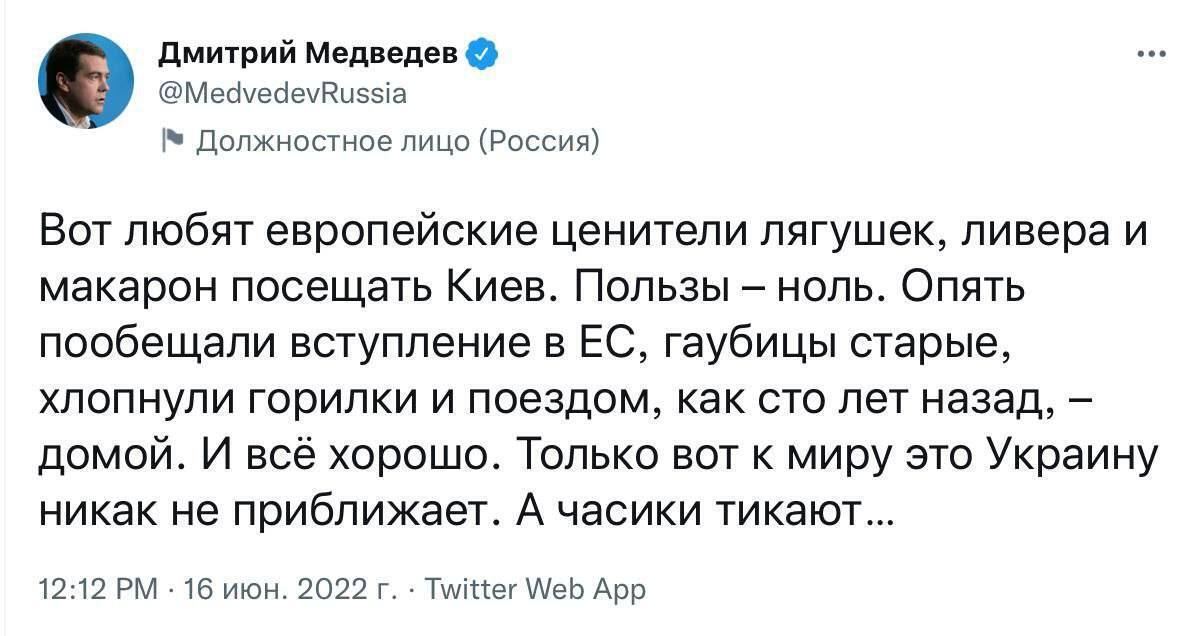Click the blue verified checkmark badge

[x=483, y=54]
